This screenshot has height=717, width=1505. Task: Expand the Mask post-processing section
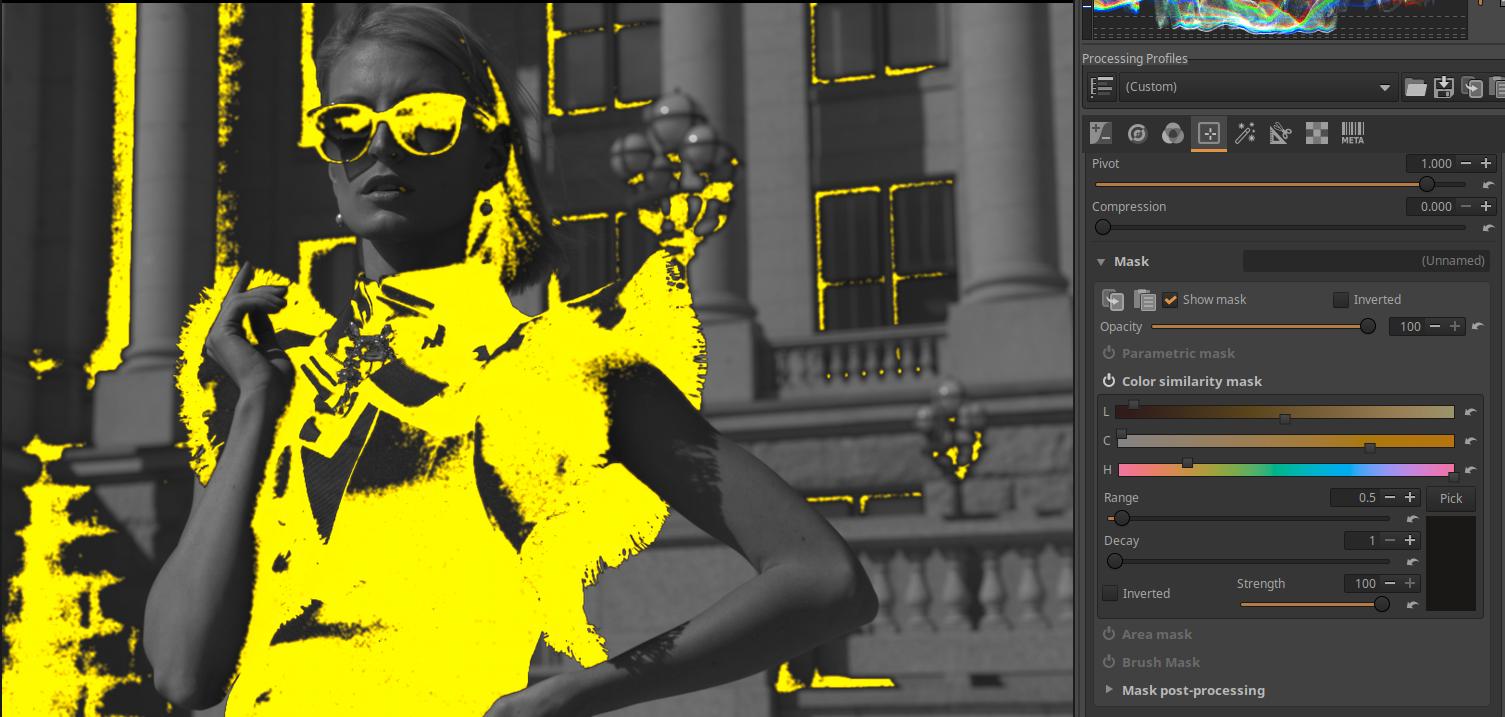pyautogui.click(x=1109, y=690)
